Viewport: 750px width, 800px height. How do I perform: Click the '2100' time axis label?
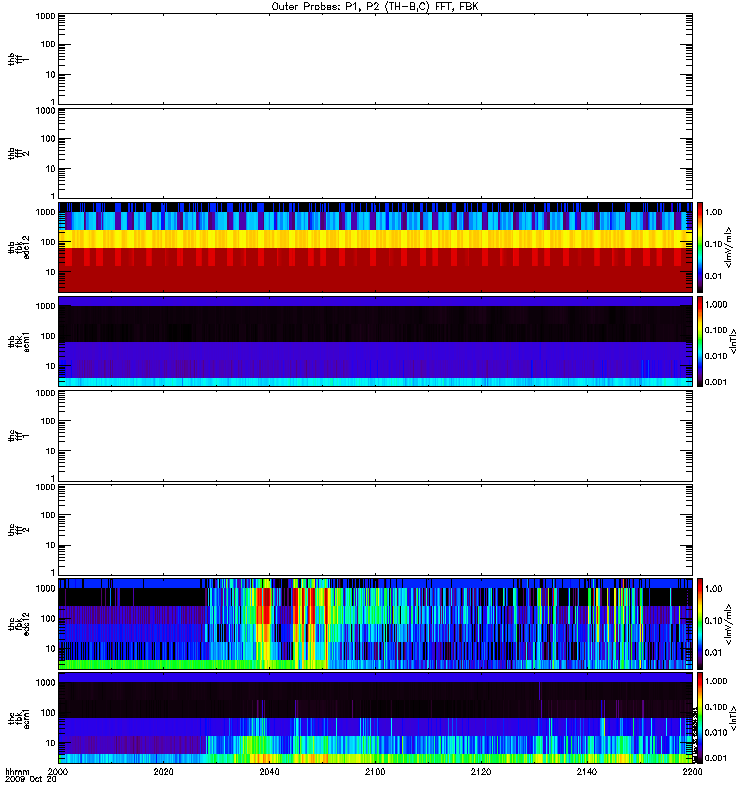pyautogui.click(x=375, y=771)
